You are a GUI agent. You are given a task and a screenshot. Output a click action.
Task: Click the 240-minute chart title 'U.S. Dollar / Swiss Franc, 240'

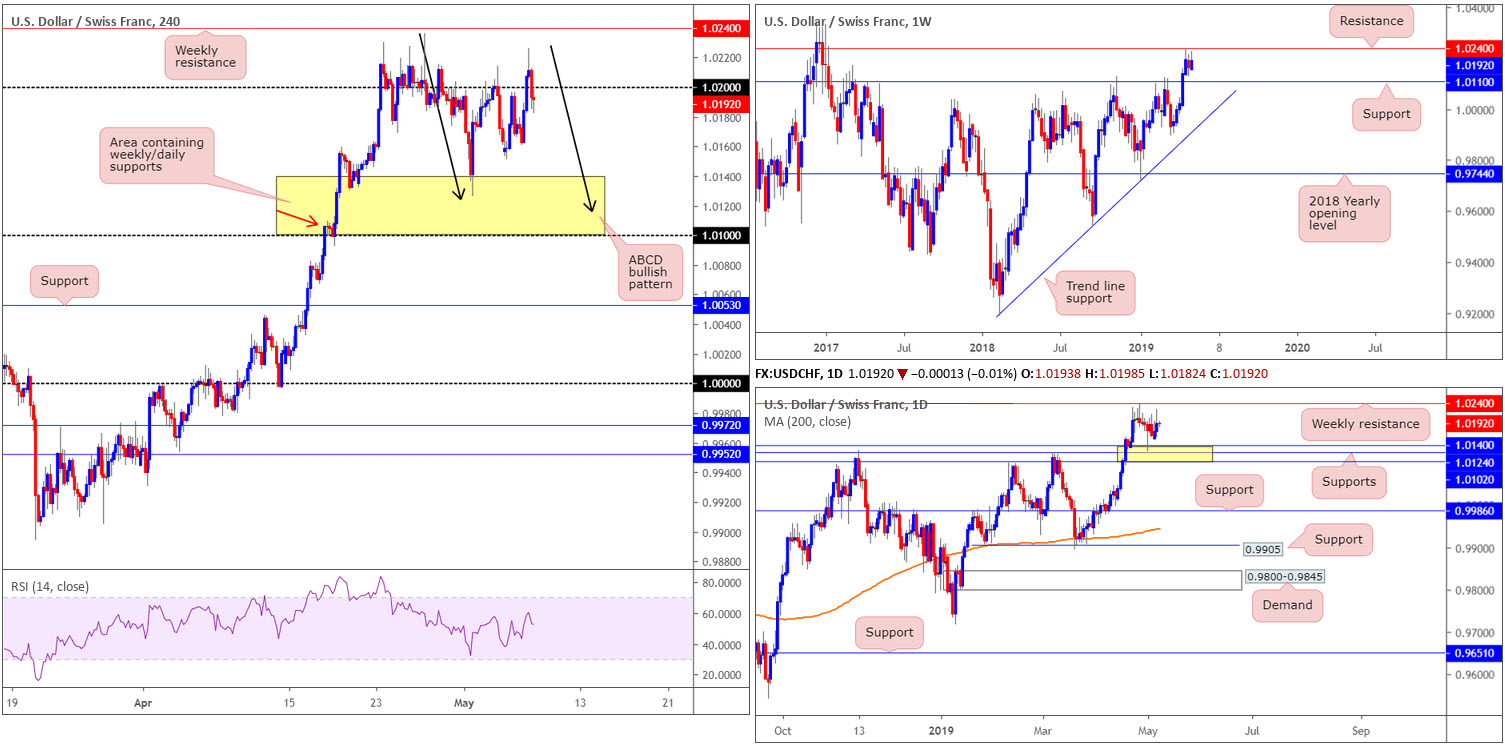pyautogui.click(x=98, y=20)
